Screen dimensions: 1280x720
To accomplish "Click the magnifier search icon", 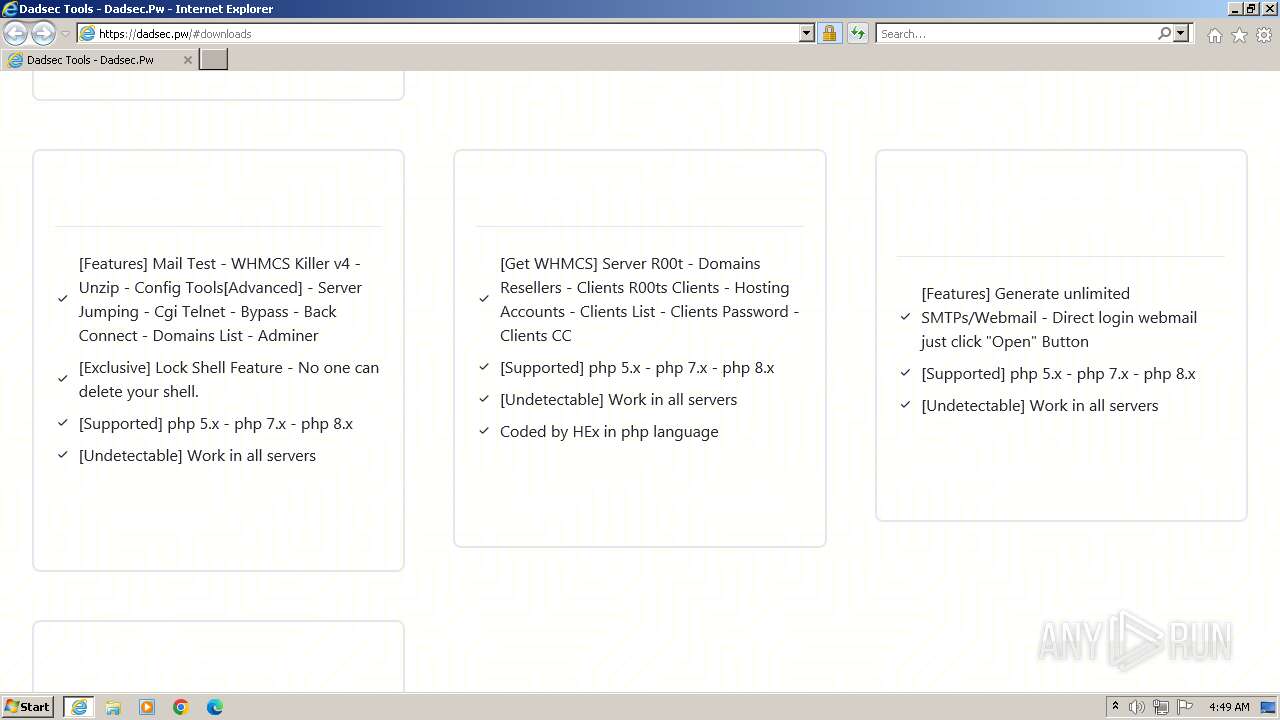I will tap(1164, 33).
